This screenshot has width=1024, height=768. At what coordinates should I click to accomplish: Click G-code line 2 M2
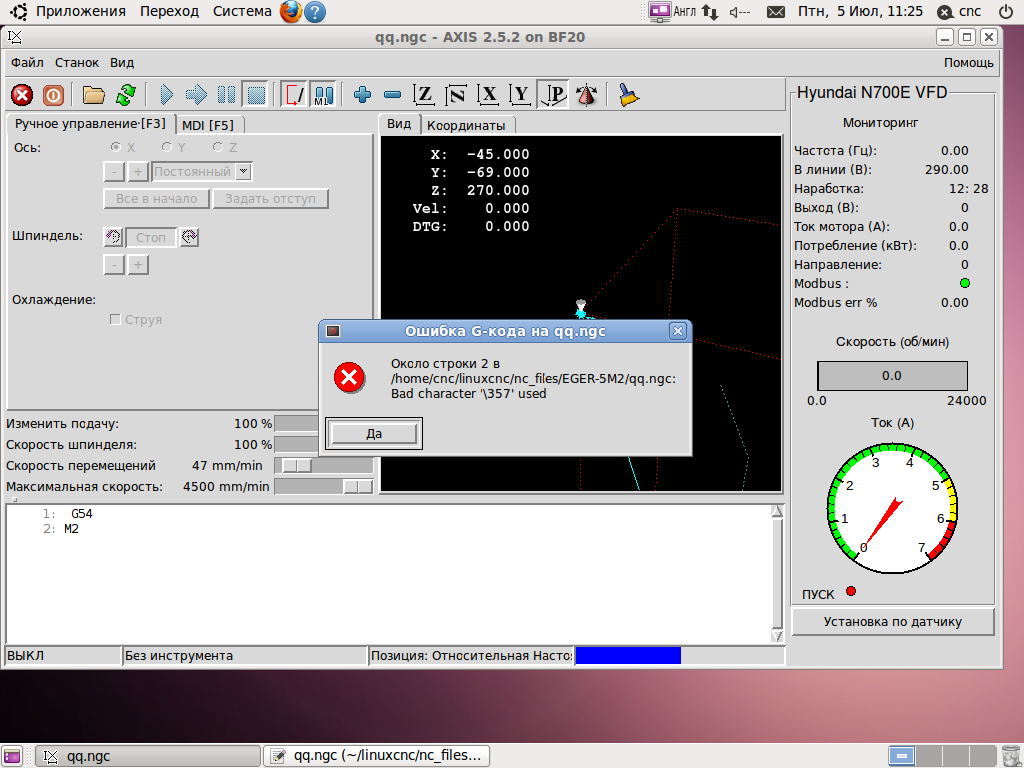[x=71, y=529]
